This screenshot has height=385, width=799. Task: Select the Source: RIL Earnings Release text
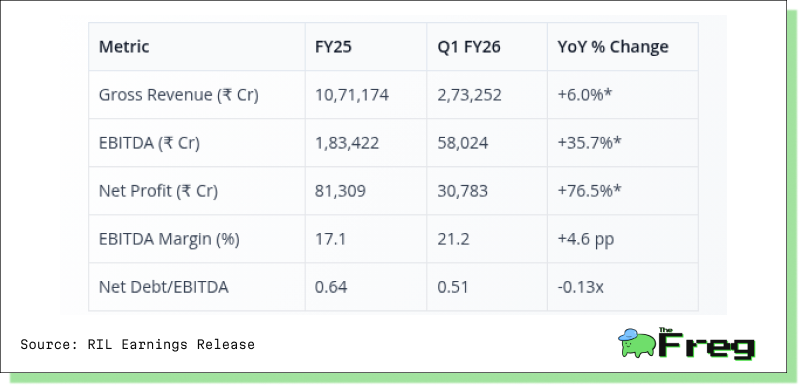pyautogui.click(x=137, y=344)
